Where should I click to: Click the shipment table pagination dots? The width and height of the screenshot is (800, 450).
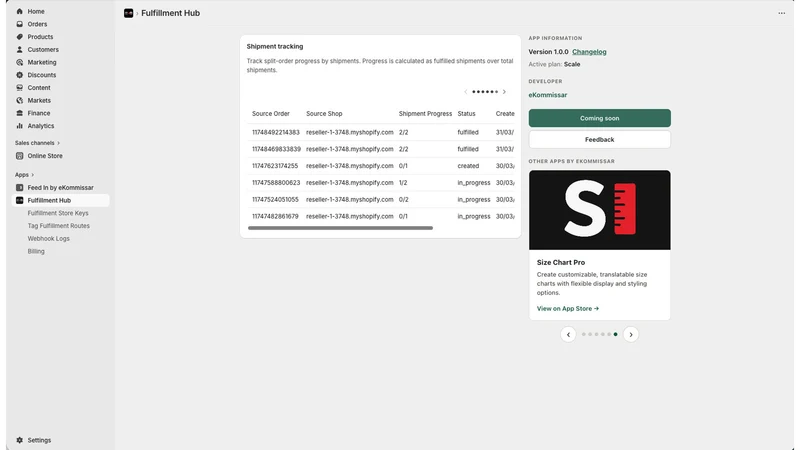click(x=485, y=92)
